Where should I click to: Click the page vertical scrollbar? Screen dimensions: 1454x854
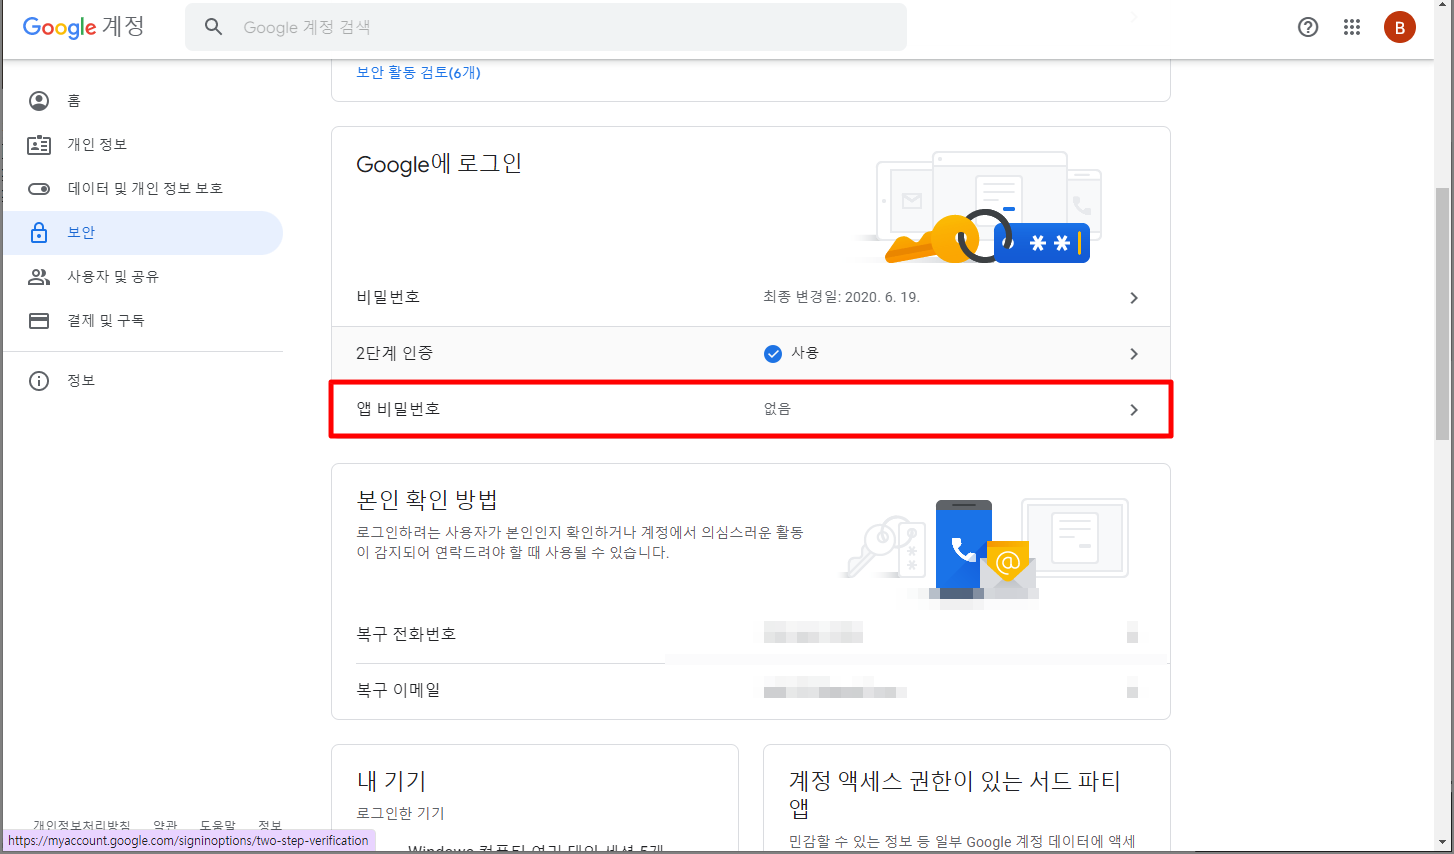tap(1442, 313)
